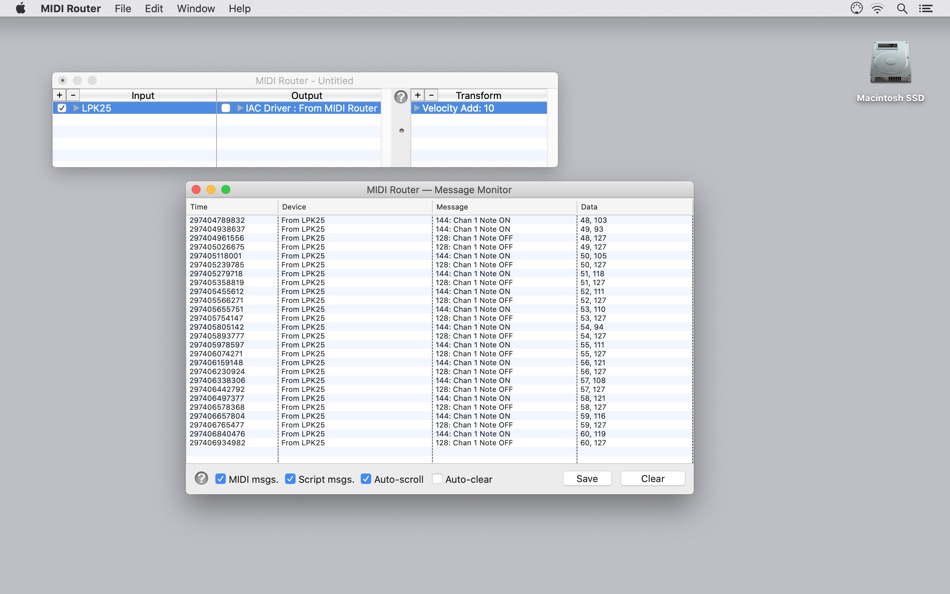Screen dimensions: 950x594
Task: Click data value 60, 119
Action: (593, 433)
